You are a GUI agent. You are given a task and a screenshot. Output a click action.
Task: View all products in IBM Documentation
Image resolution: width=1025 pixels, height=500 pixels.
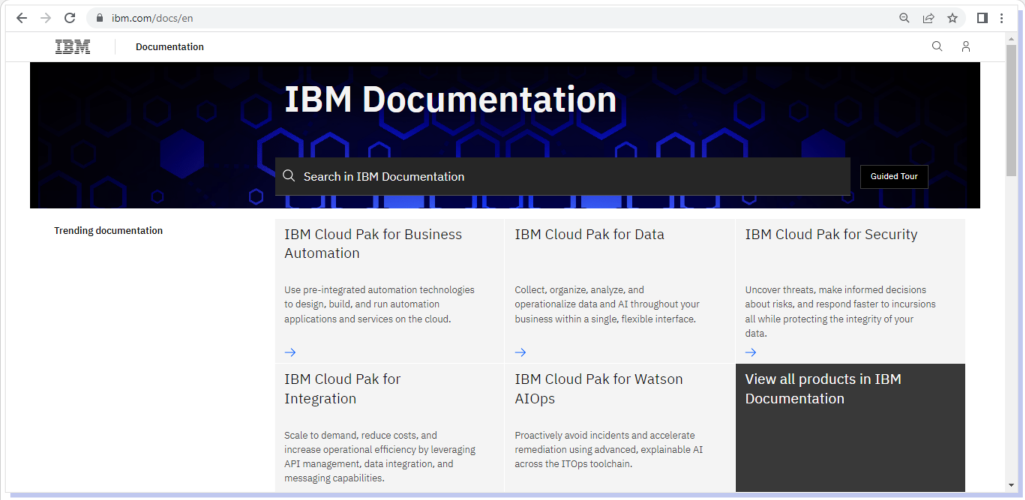[850, 428]
